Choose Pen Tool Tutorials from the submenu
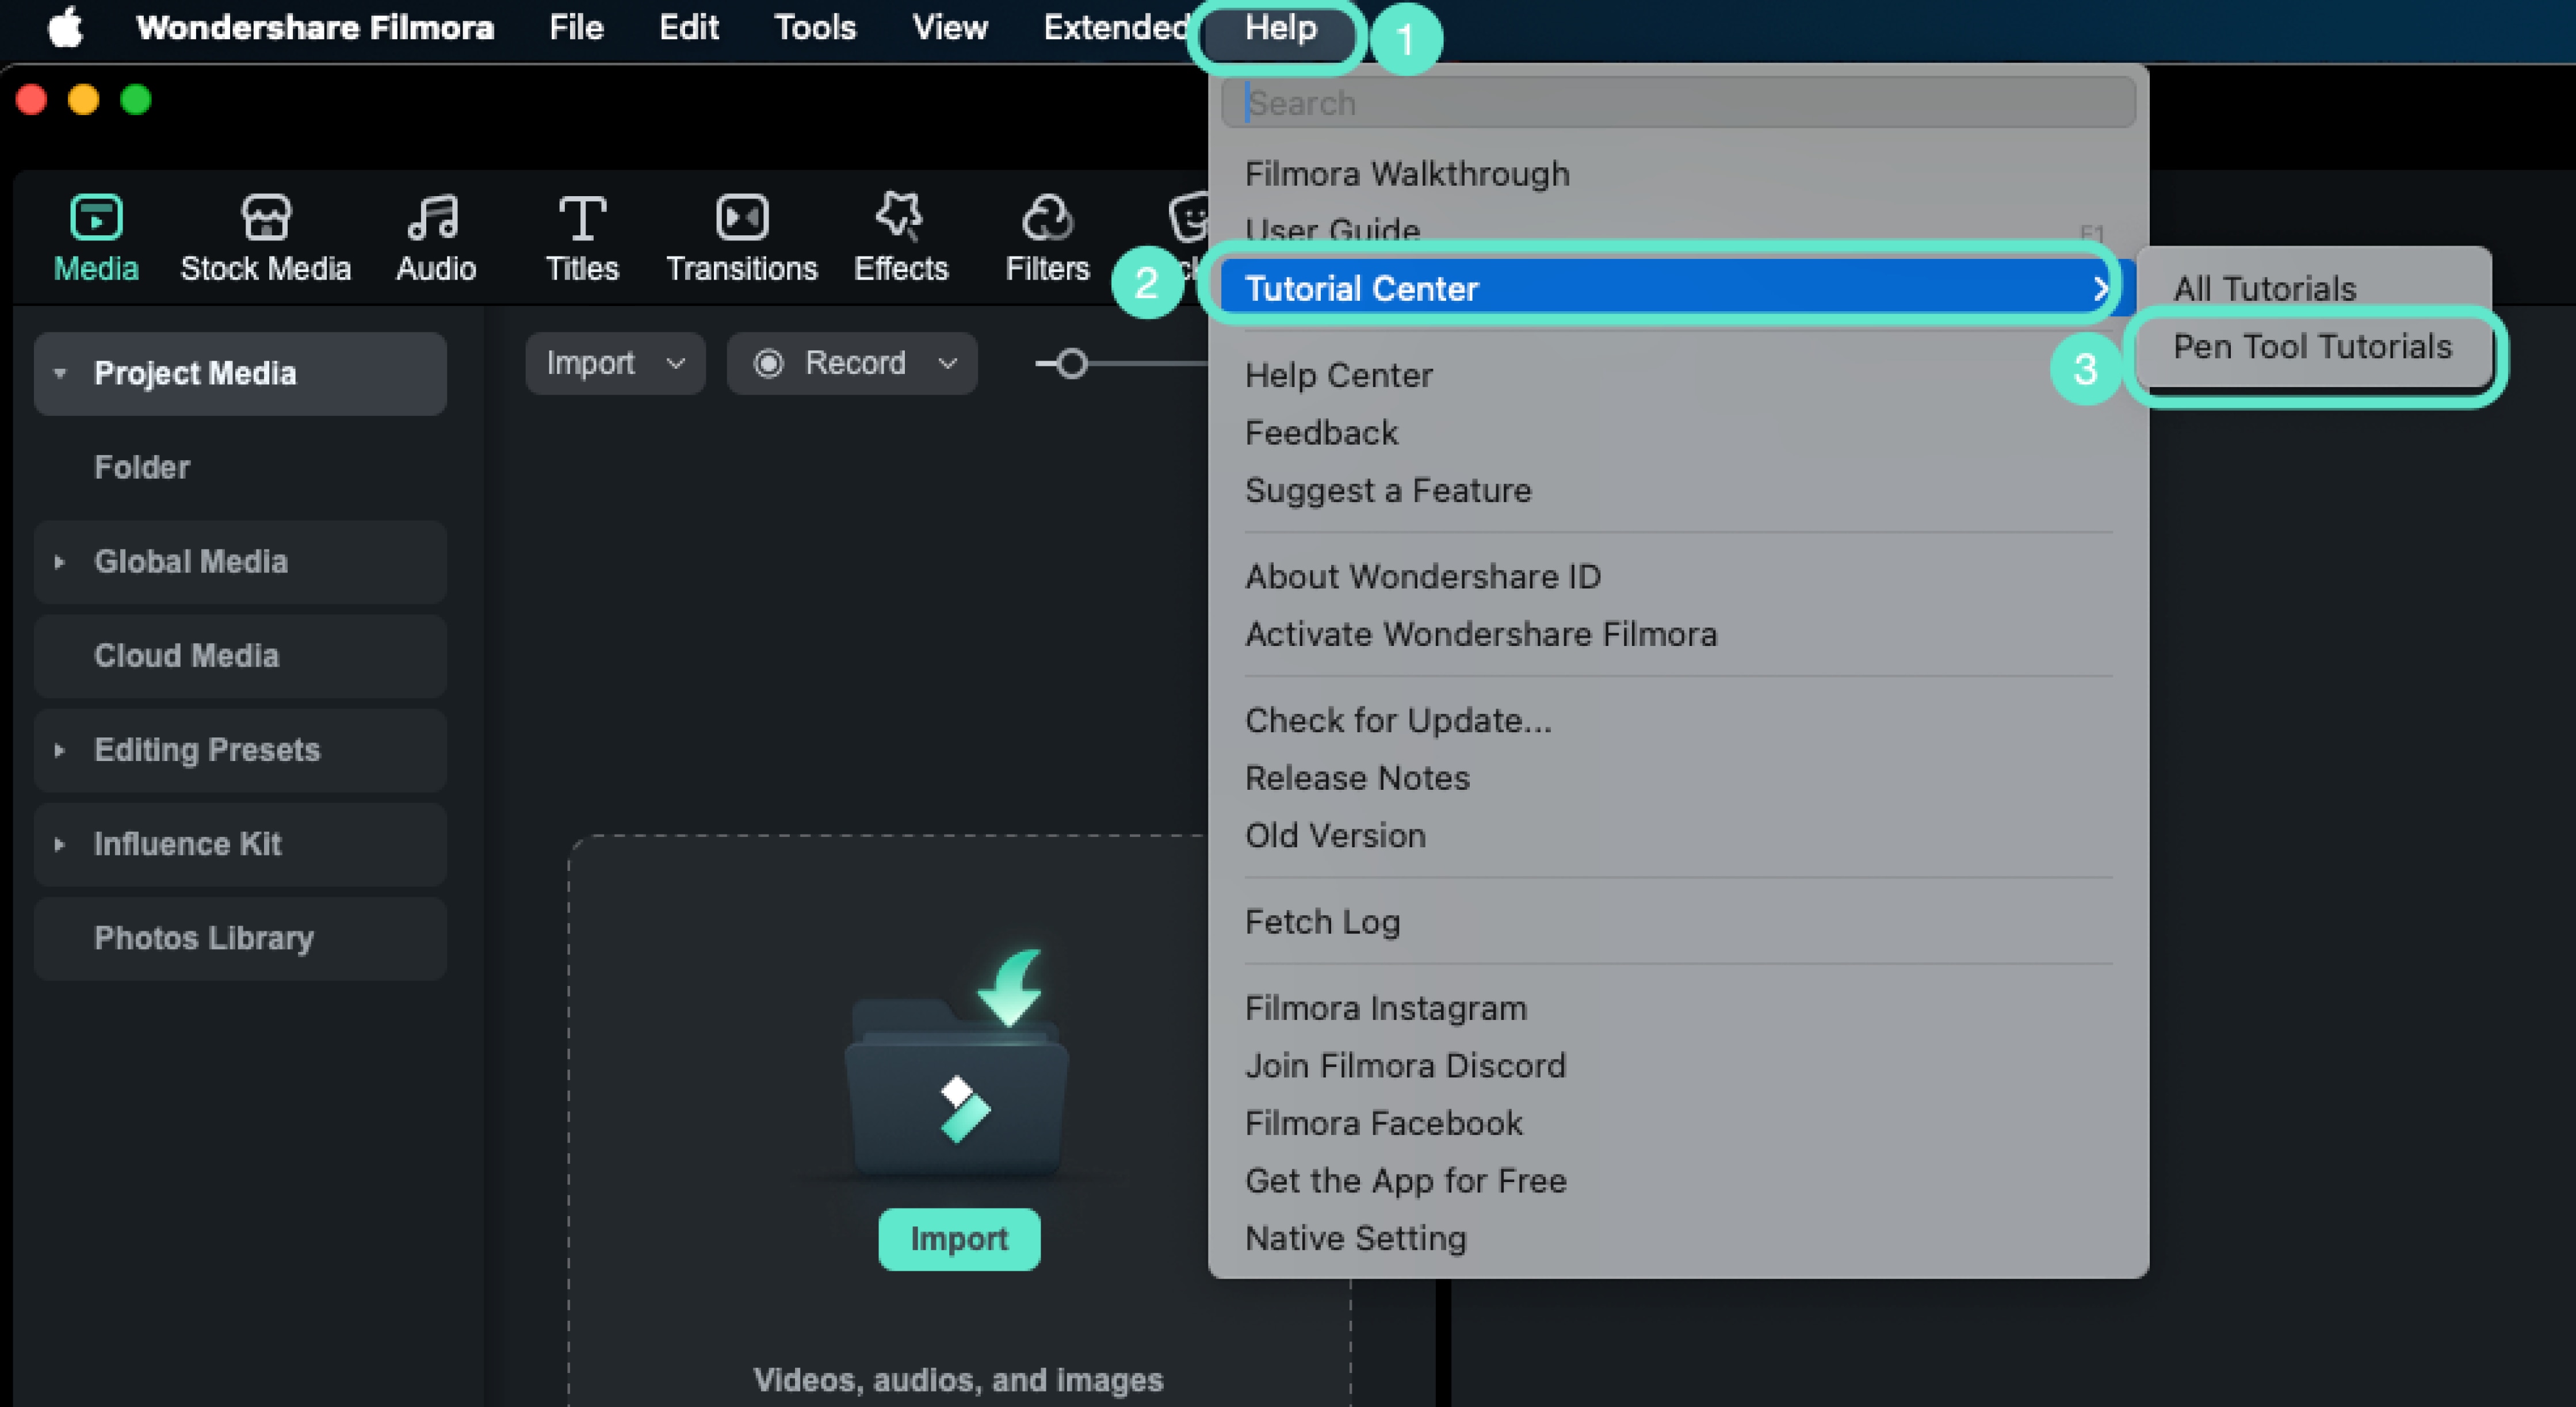 (2311, 347)
